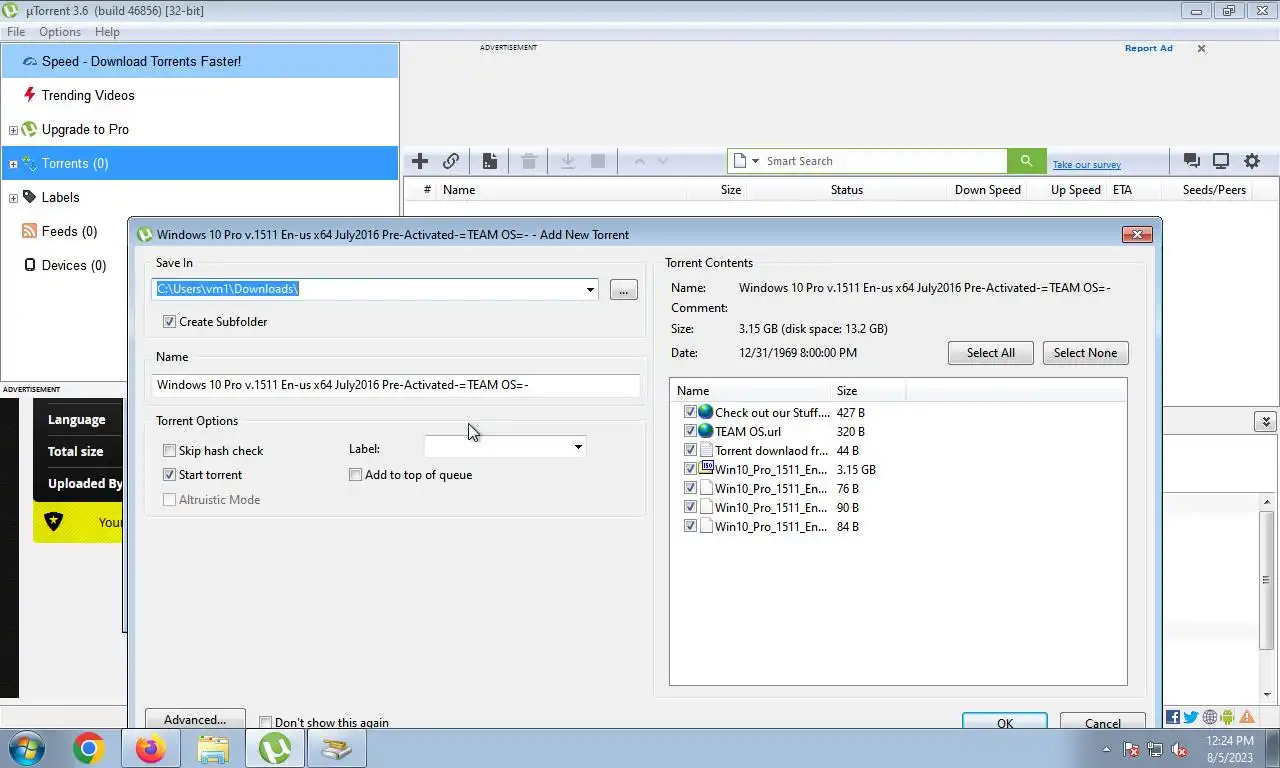
Task: Click the Size column header in file list
Action: pyautogui.click(x=870, y=391)
